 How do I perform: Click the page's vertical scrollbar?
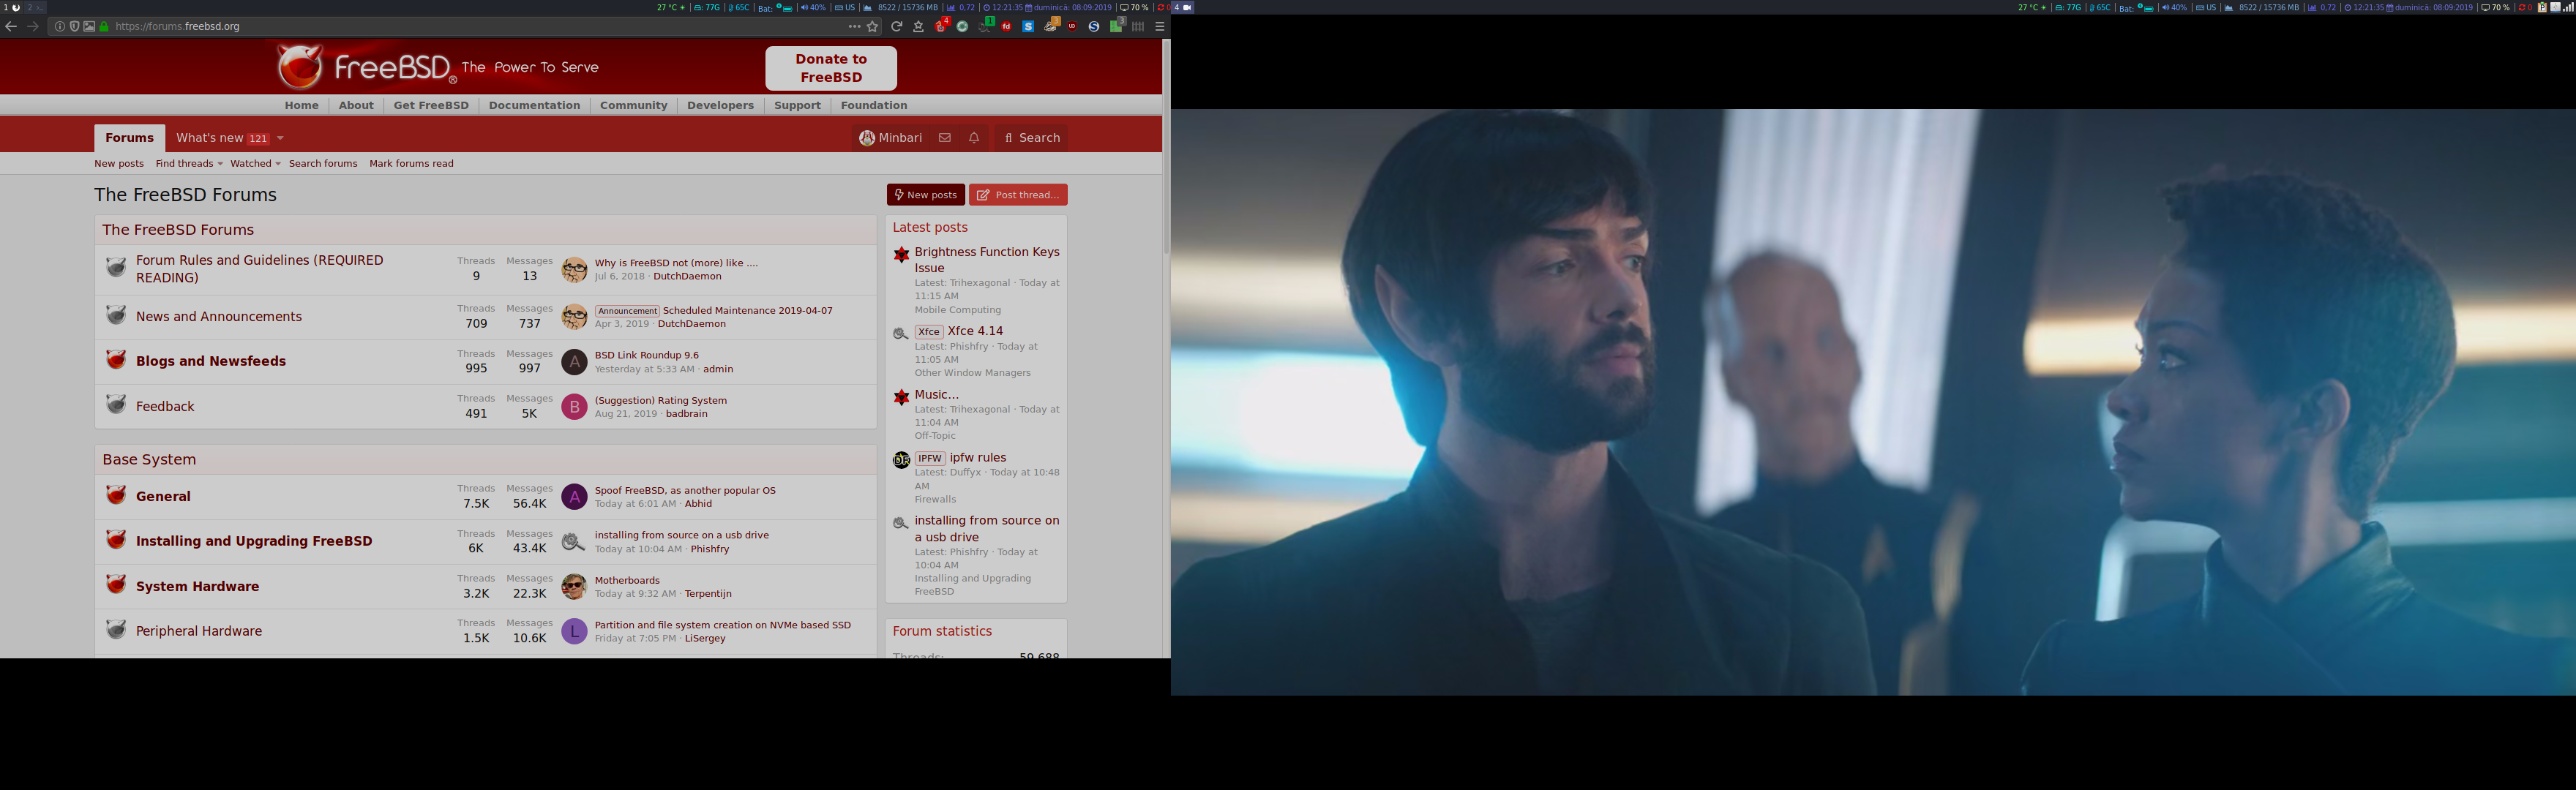pos(1165,150)
